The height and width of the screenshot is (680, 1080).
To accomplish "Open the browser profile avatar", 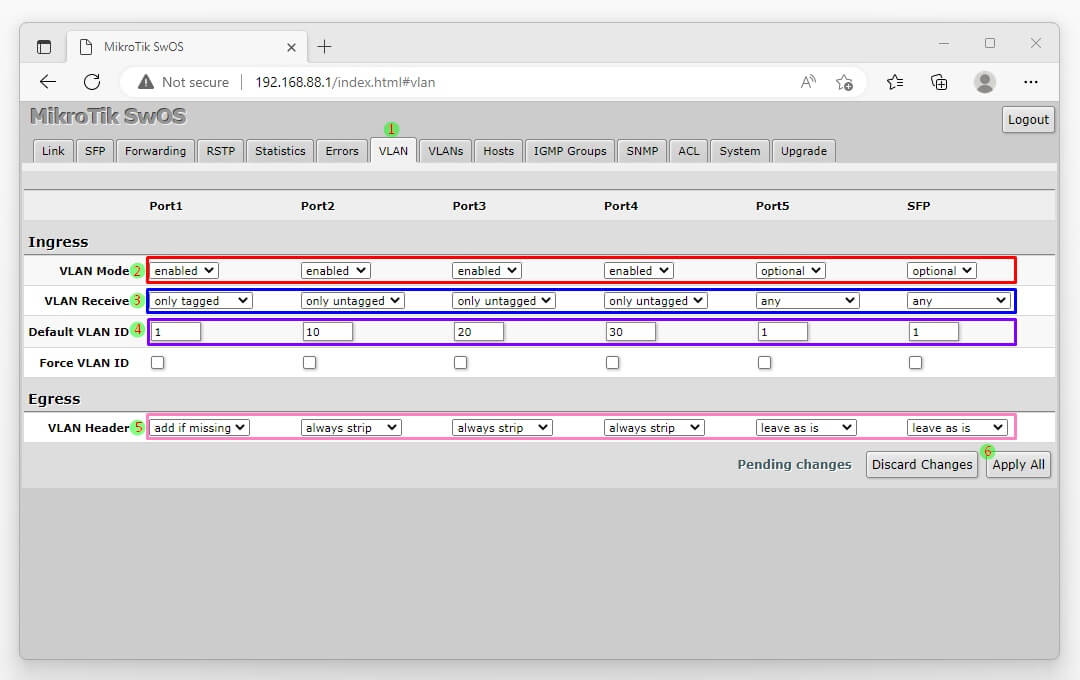I will [985, 82].
